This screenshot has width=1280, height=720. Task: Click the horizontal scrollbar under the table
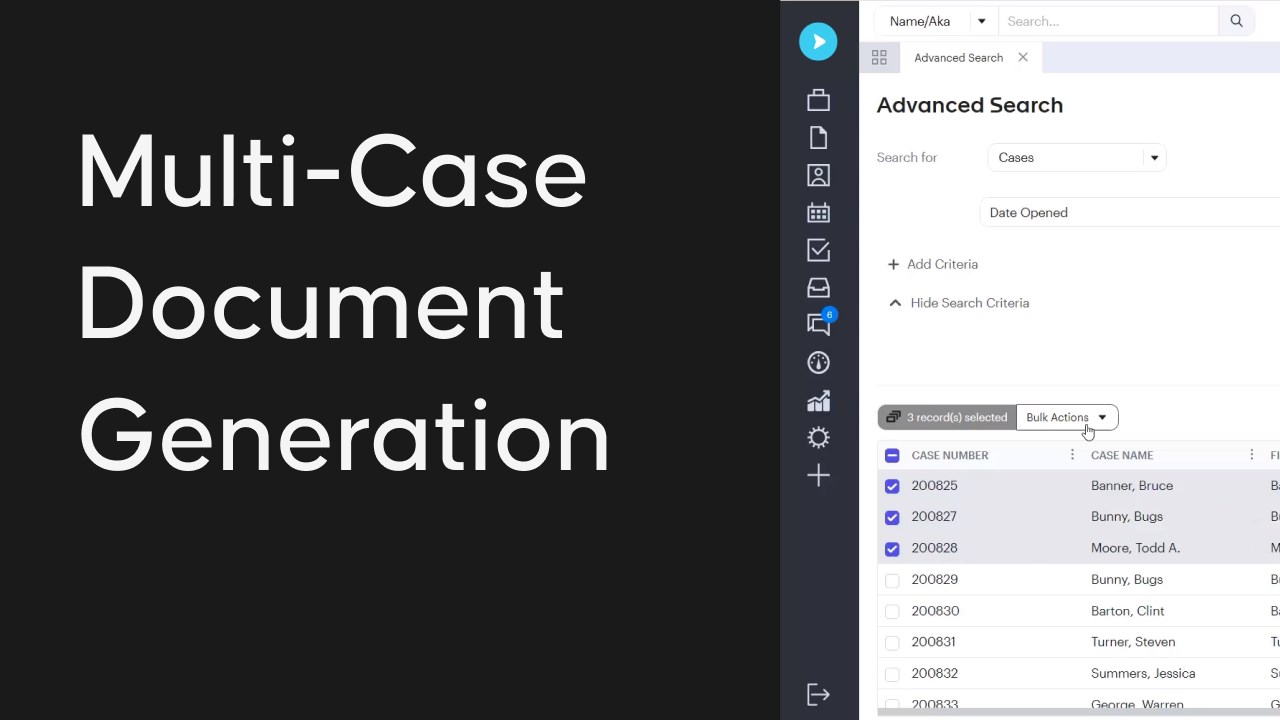pos(1078,712)
